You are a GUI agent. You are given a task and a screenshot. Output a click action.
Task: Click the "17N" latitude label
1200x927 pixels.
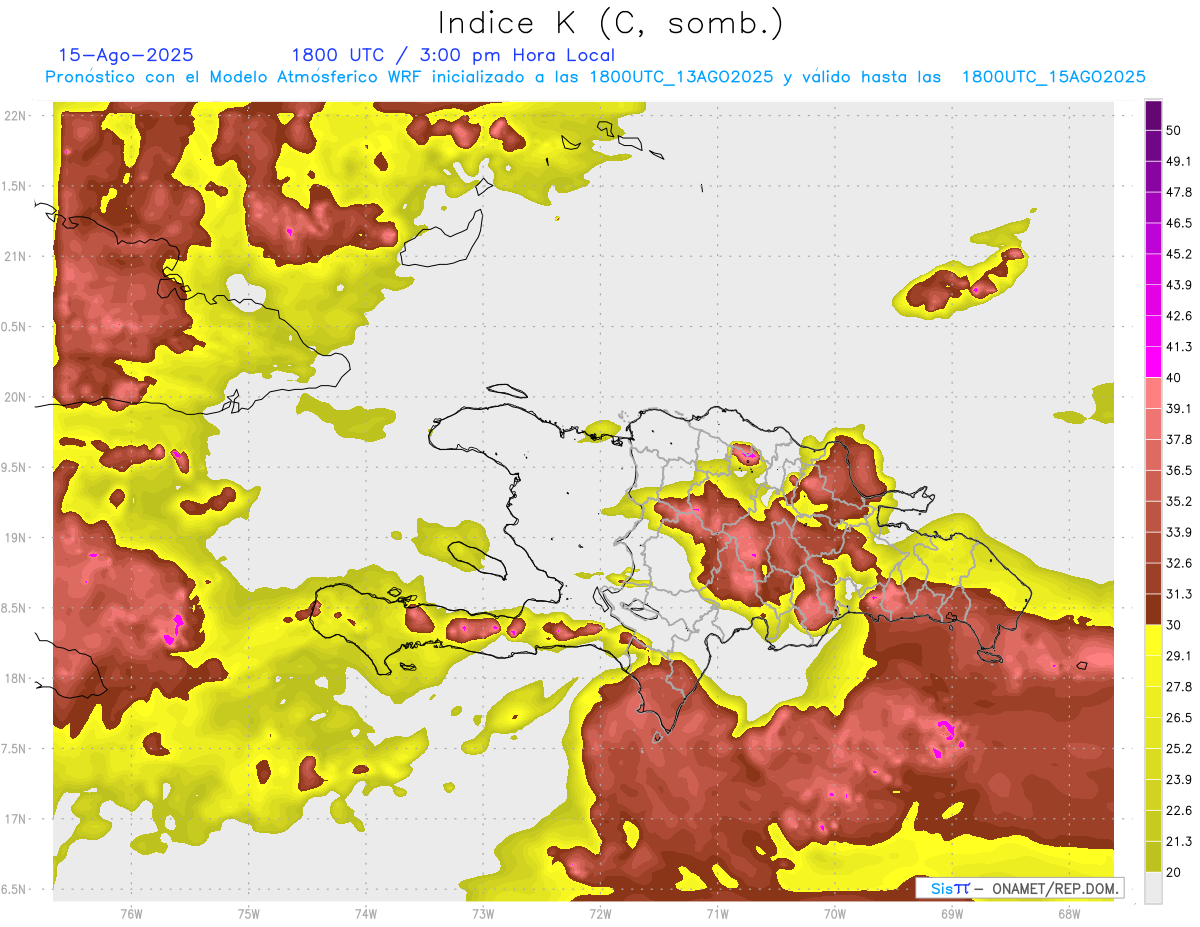(16, 819)
